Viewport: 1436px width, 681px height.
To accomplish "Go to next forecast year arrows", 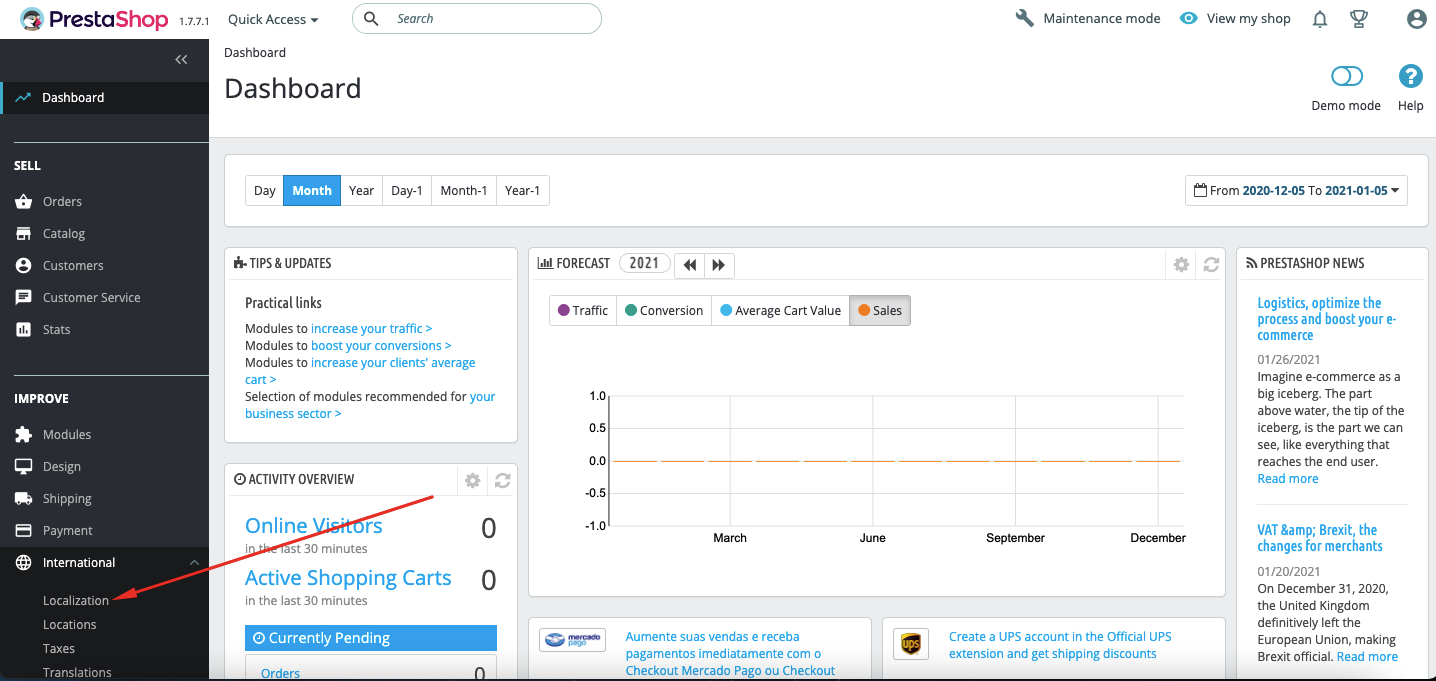I will pos(719,265).
